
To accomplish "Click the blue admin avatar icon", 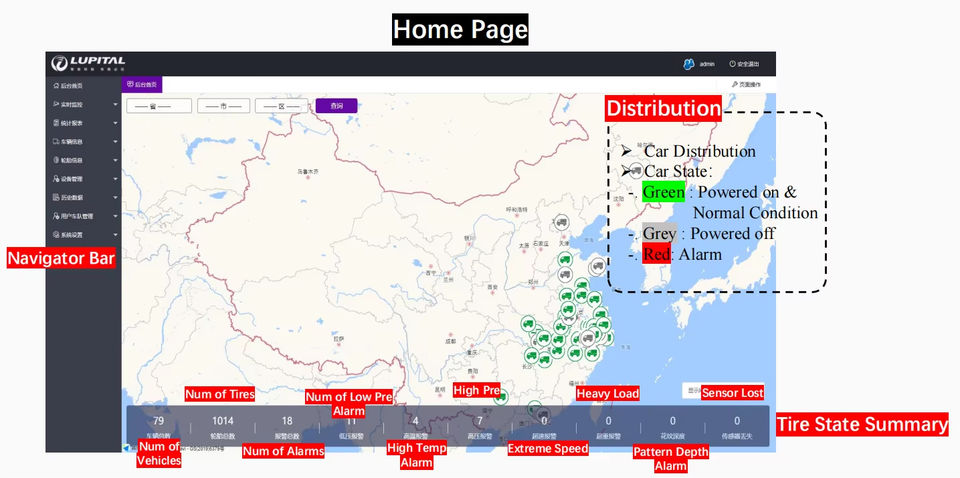I will click(689, 64).
